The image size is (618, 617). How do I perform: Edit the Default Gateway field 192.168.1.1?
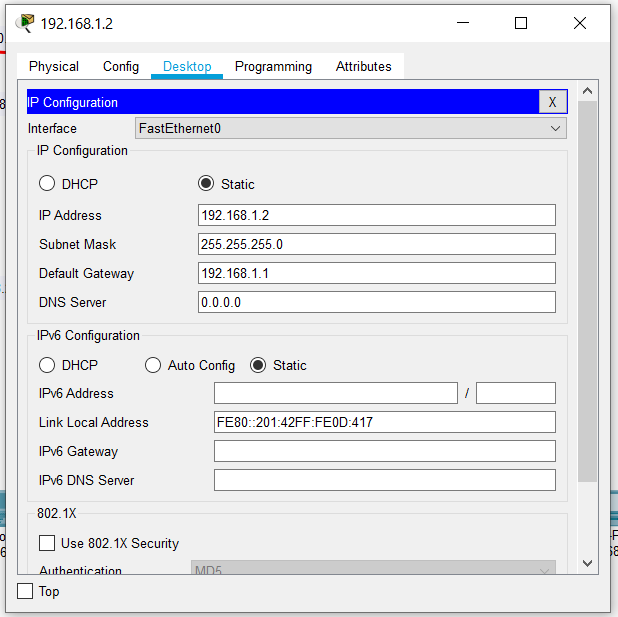(x=377, y=273)
